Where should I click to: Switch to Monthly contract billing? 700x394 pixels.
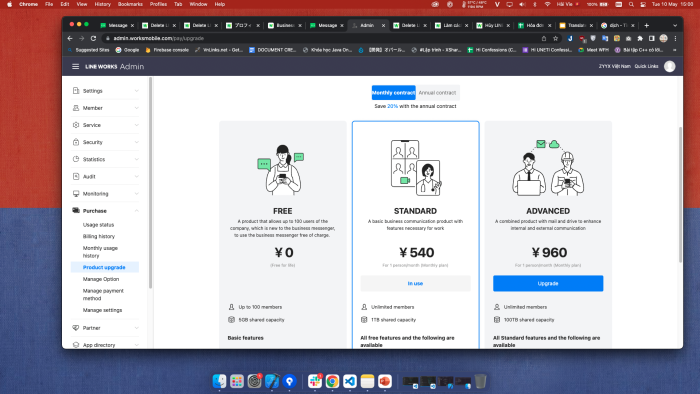[393, 93]
